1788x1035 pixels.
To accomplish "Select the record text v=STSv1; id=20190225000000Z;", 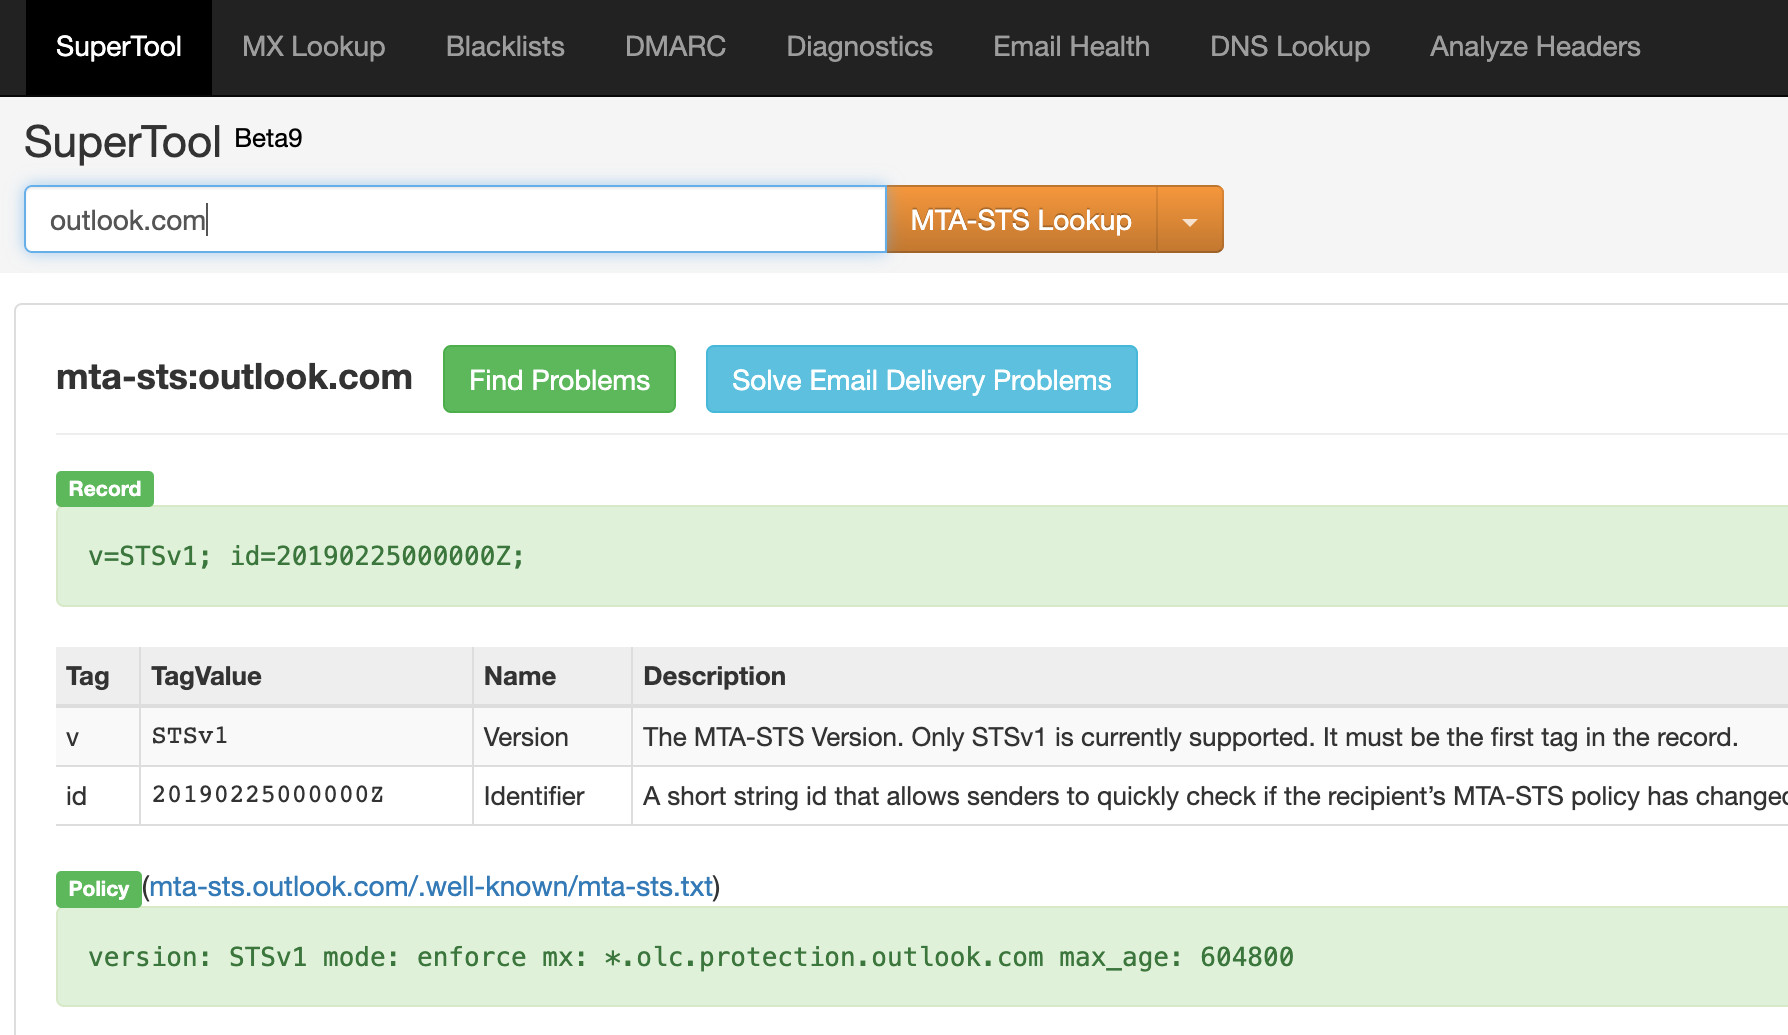I will tap(306, 556).
